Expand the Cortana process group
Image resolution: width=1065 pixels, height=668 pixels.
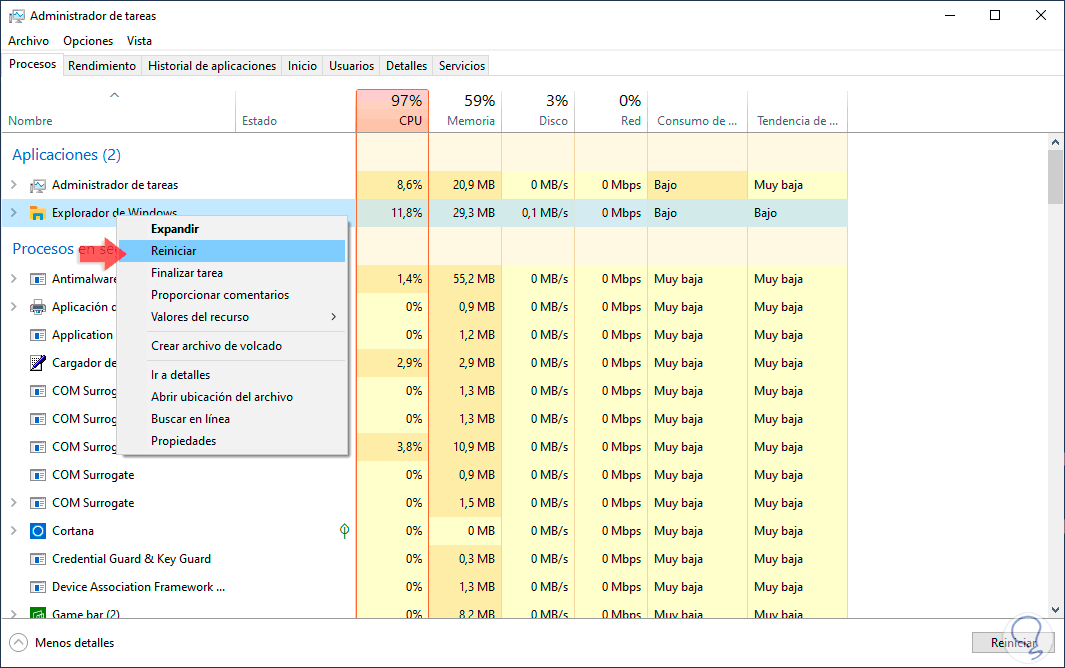pyautogui.click(x=14, y=531)
